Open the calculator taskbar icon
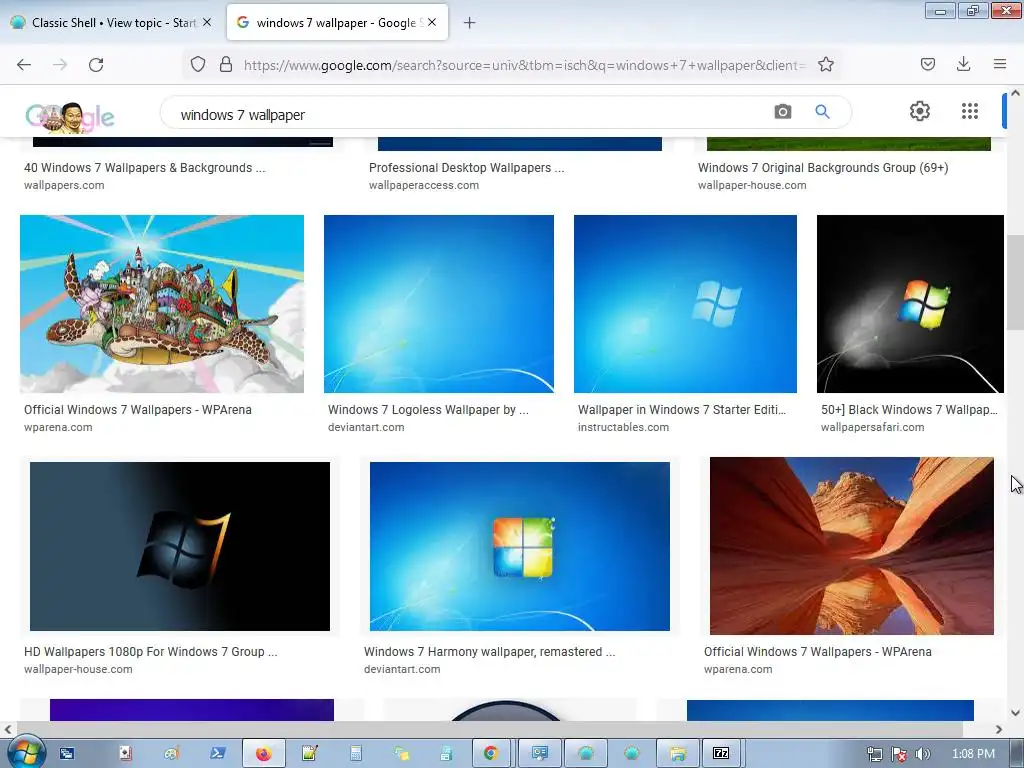Image resolution: width=1024 pixels, height=768 pixels. point(356,754)
